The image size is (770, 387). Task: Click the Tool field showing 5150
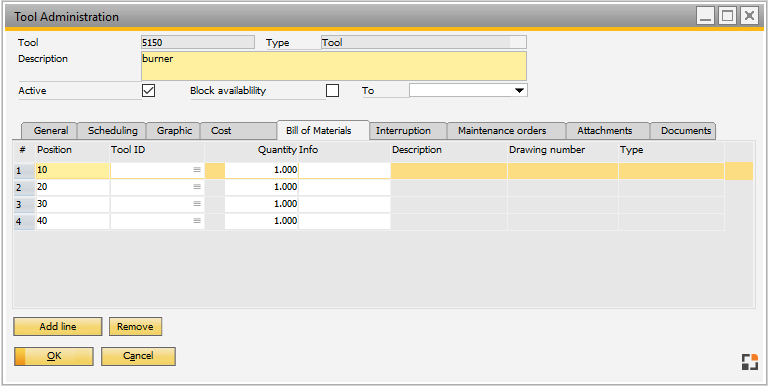click(198, 42)
